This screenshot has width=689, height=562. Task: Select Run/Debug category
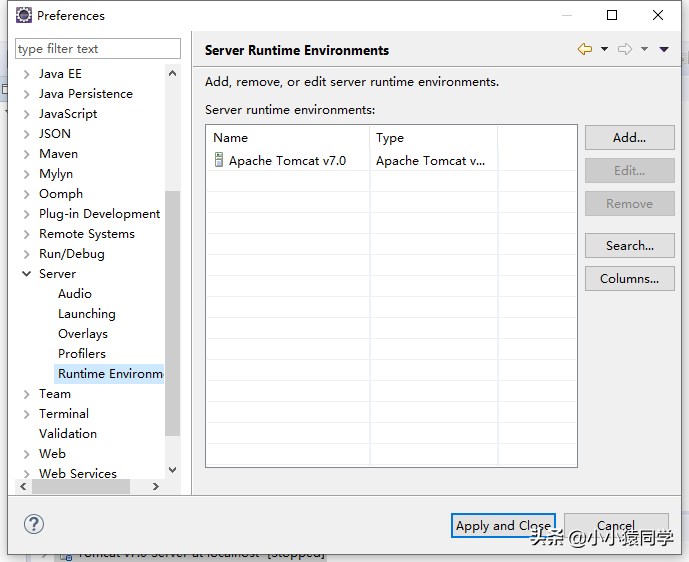72,254
